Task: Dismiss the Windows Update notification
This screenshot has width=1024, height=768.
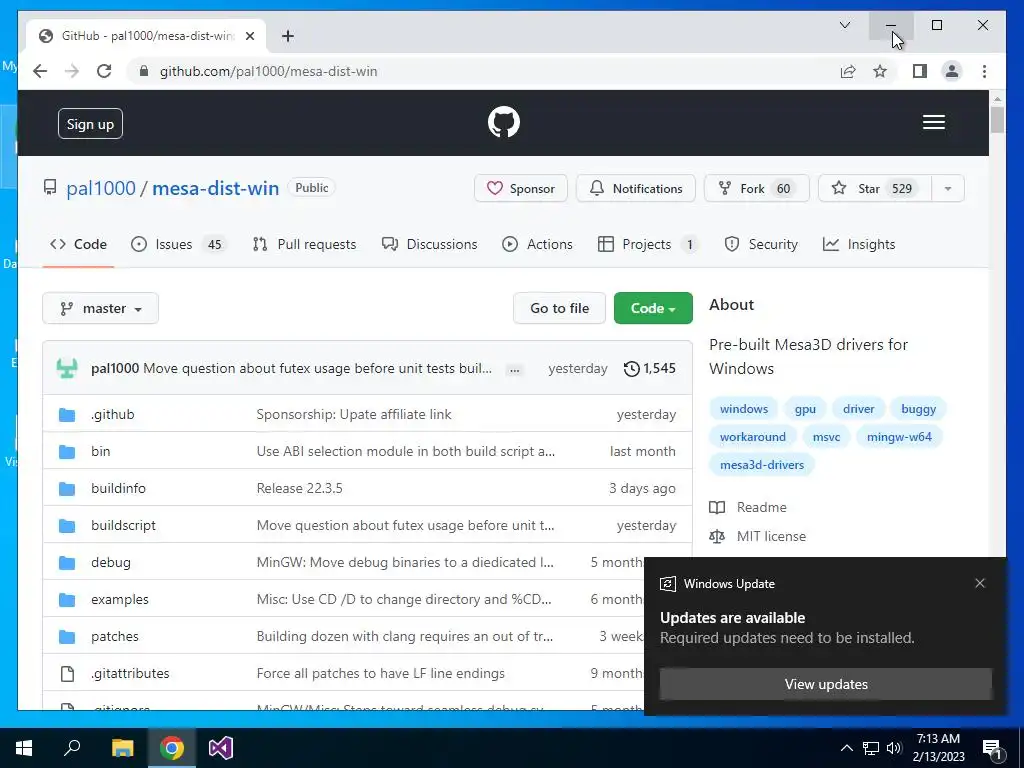Action: point(980,583)
